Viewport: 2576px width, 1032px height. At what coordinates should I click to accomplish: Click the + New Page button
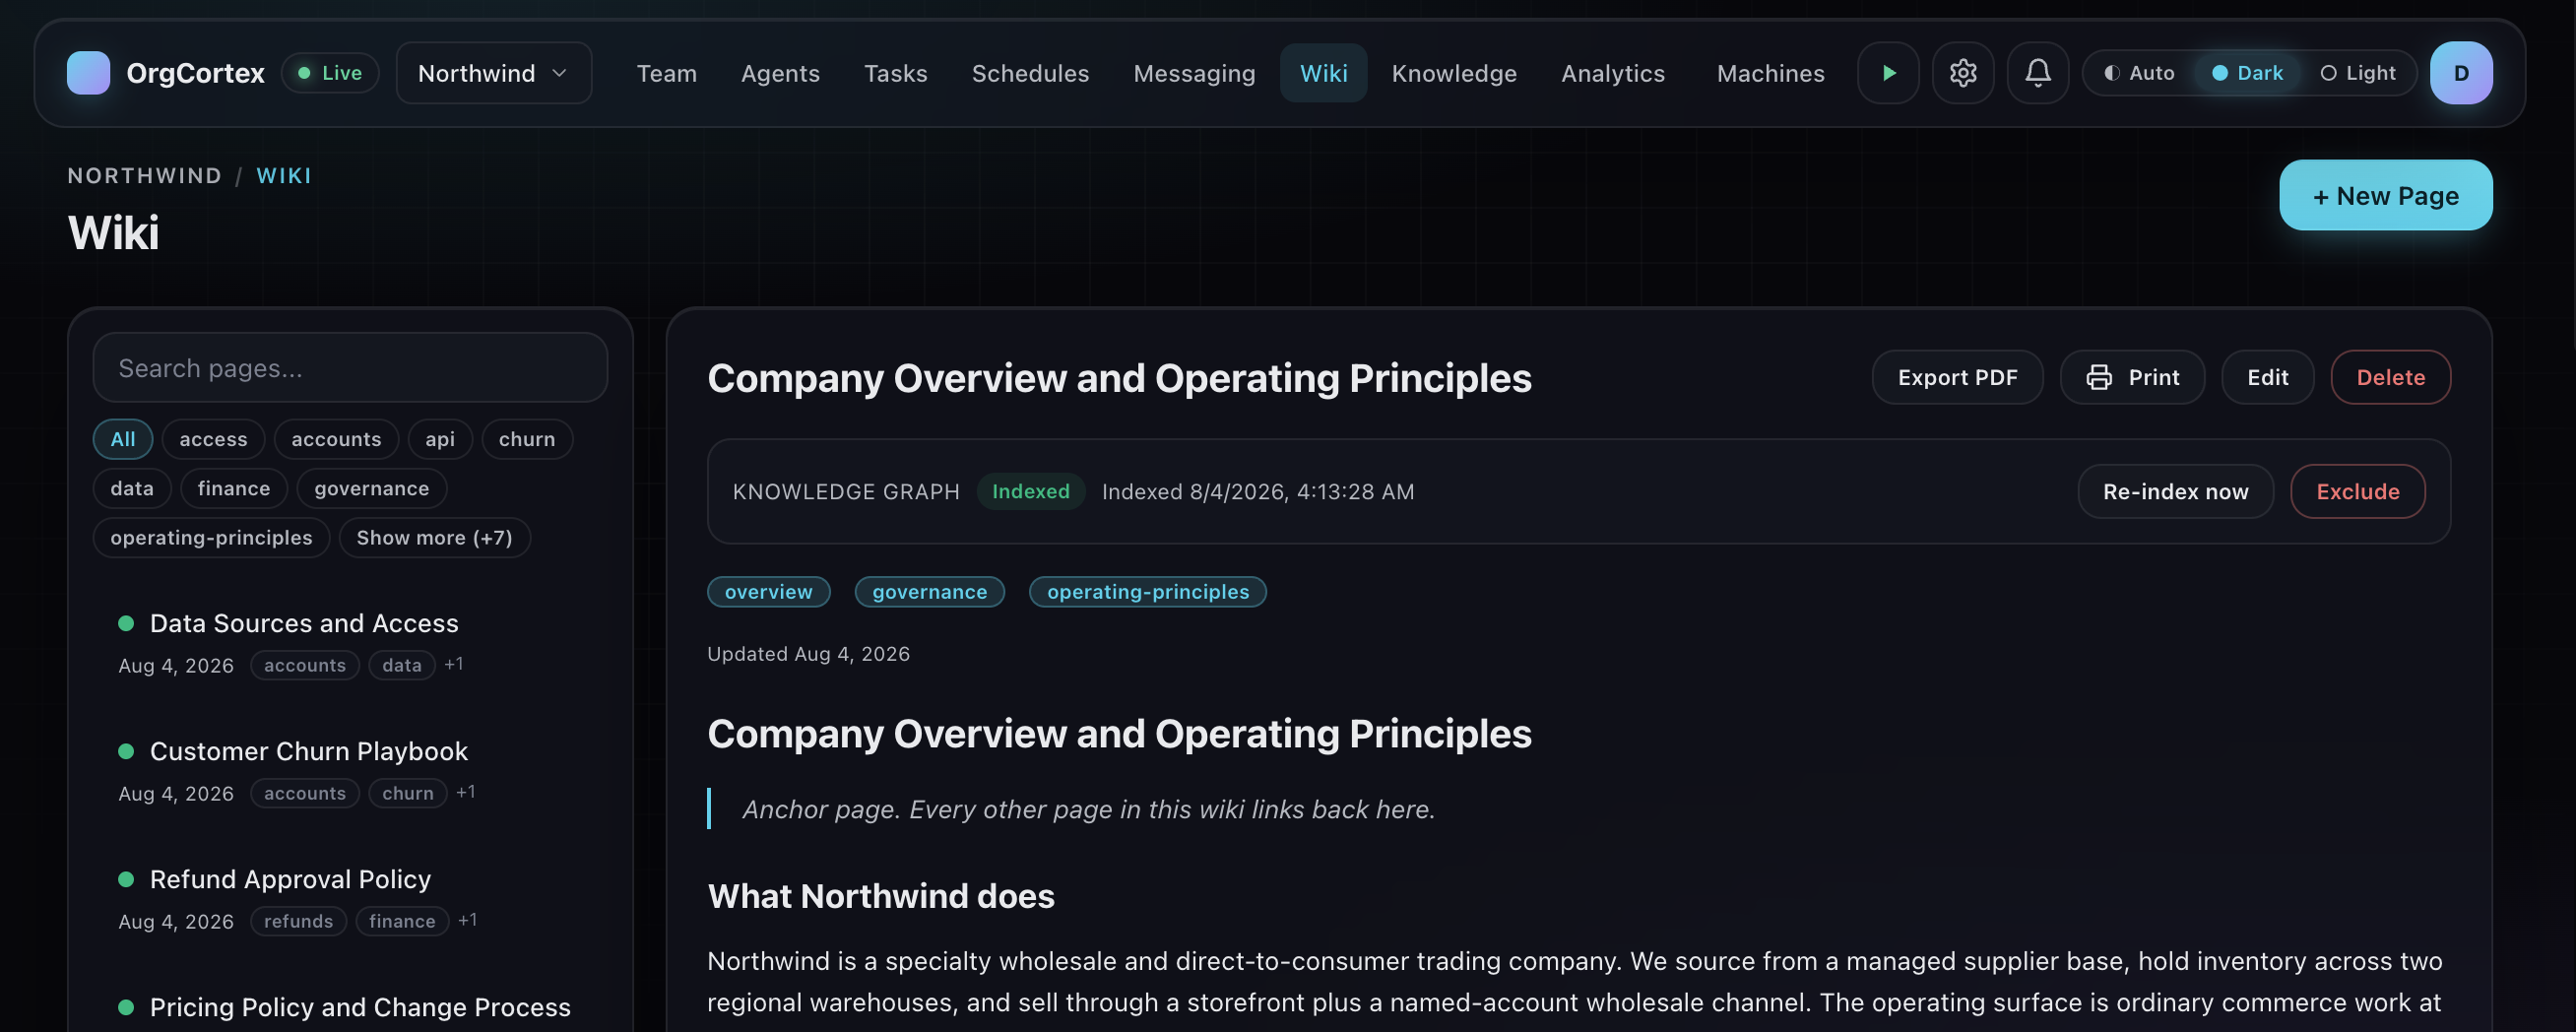(2385, 195)
